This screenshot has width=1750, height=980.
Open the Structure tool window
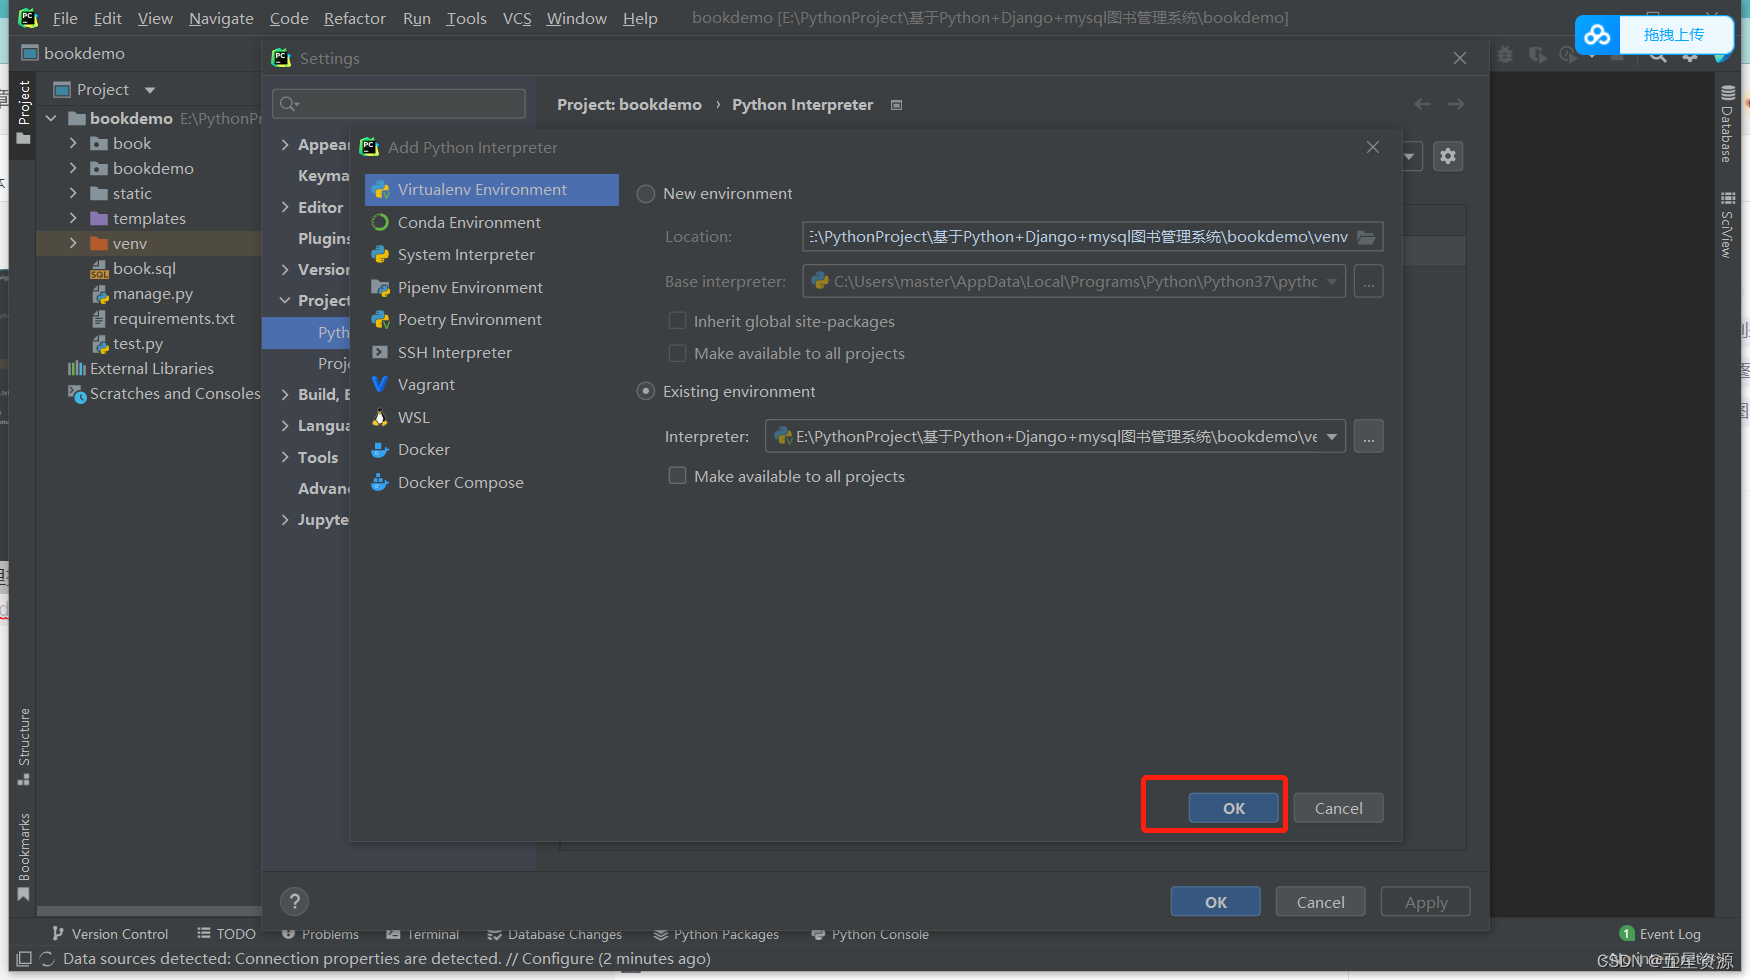tap(24, 745)
